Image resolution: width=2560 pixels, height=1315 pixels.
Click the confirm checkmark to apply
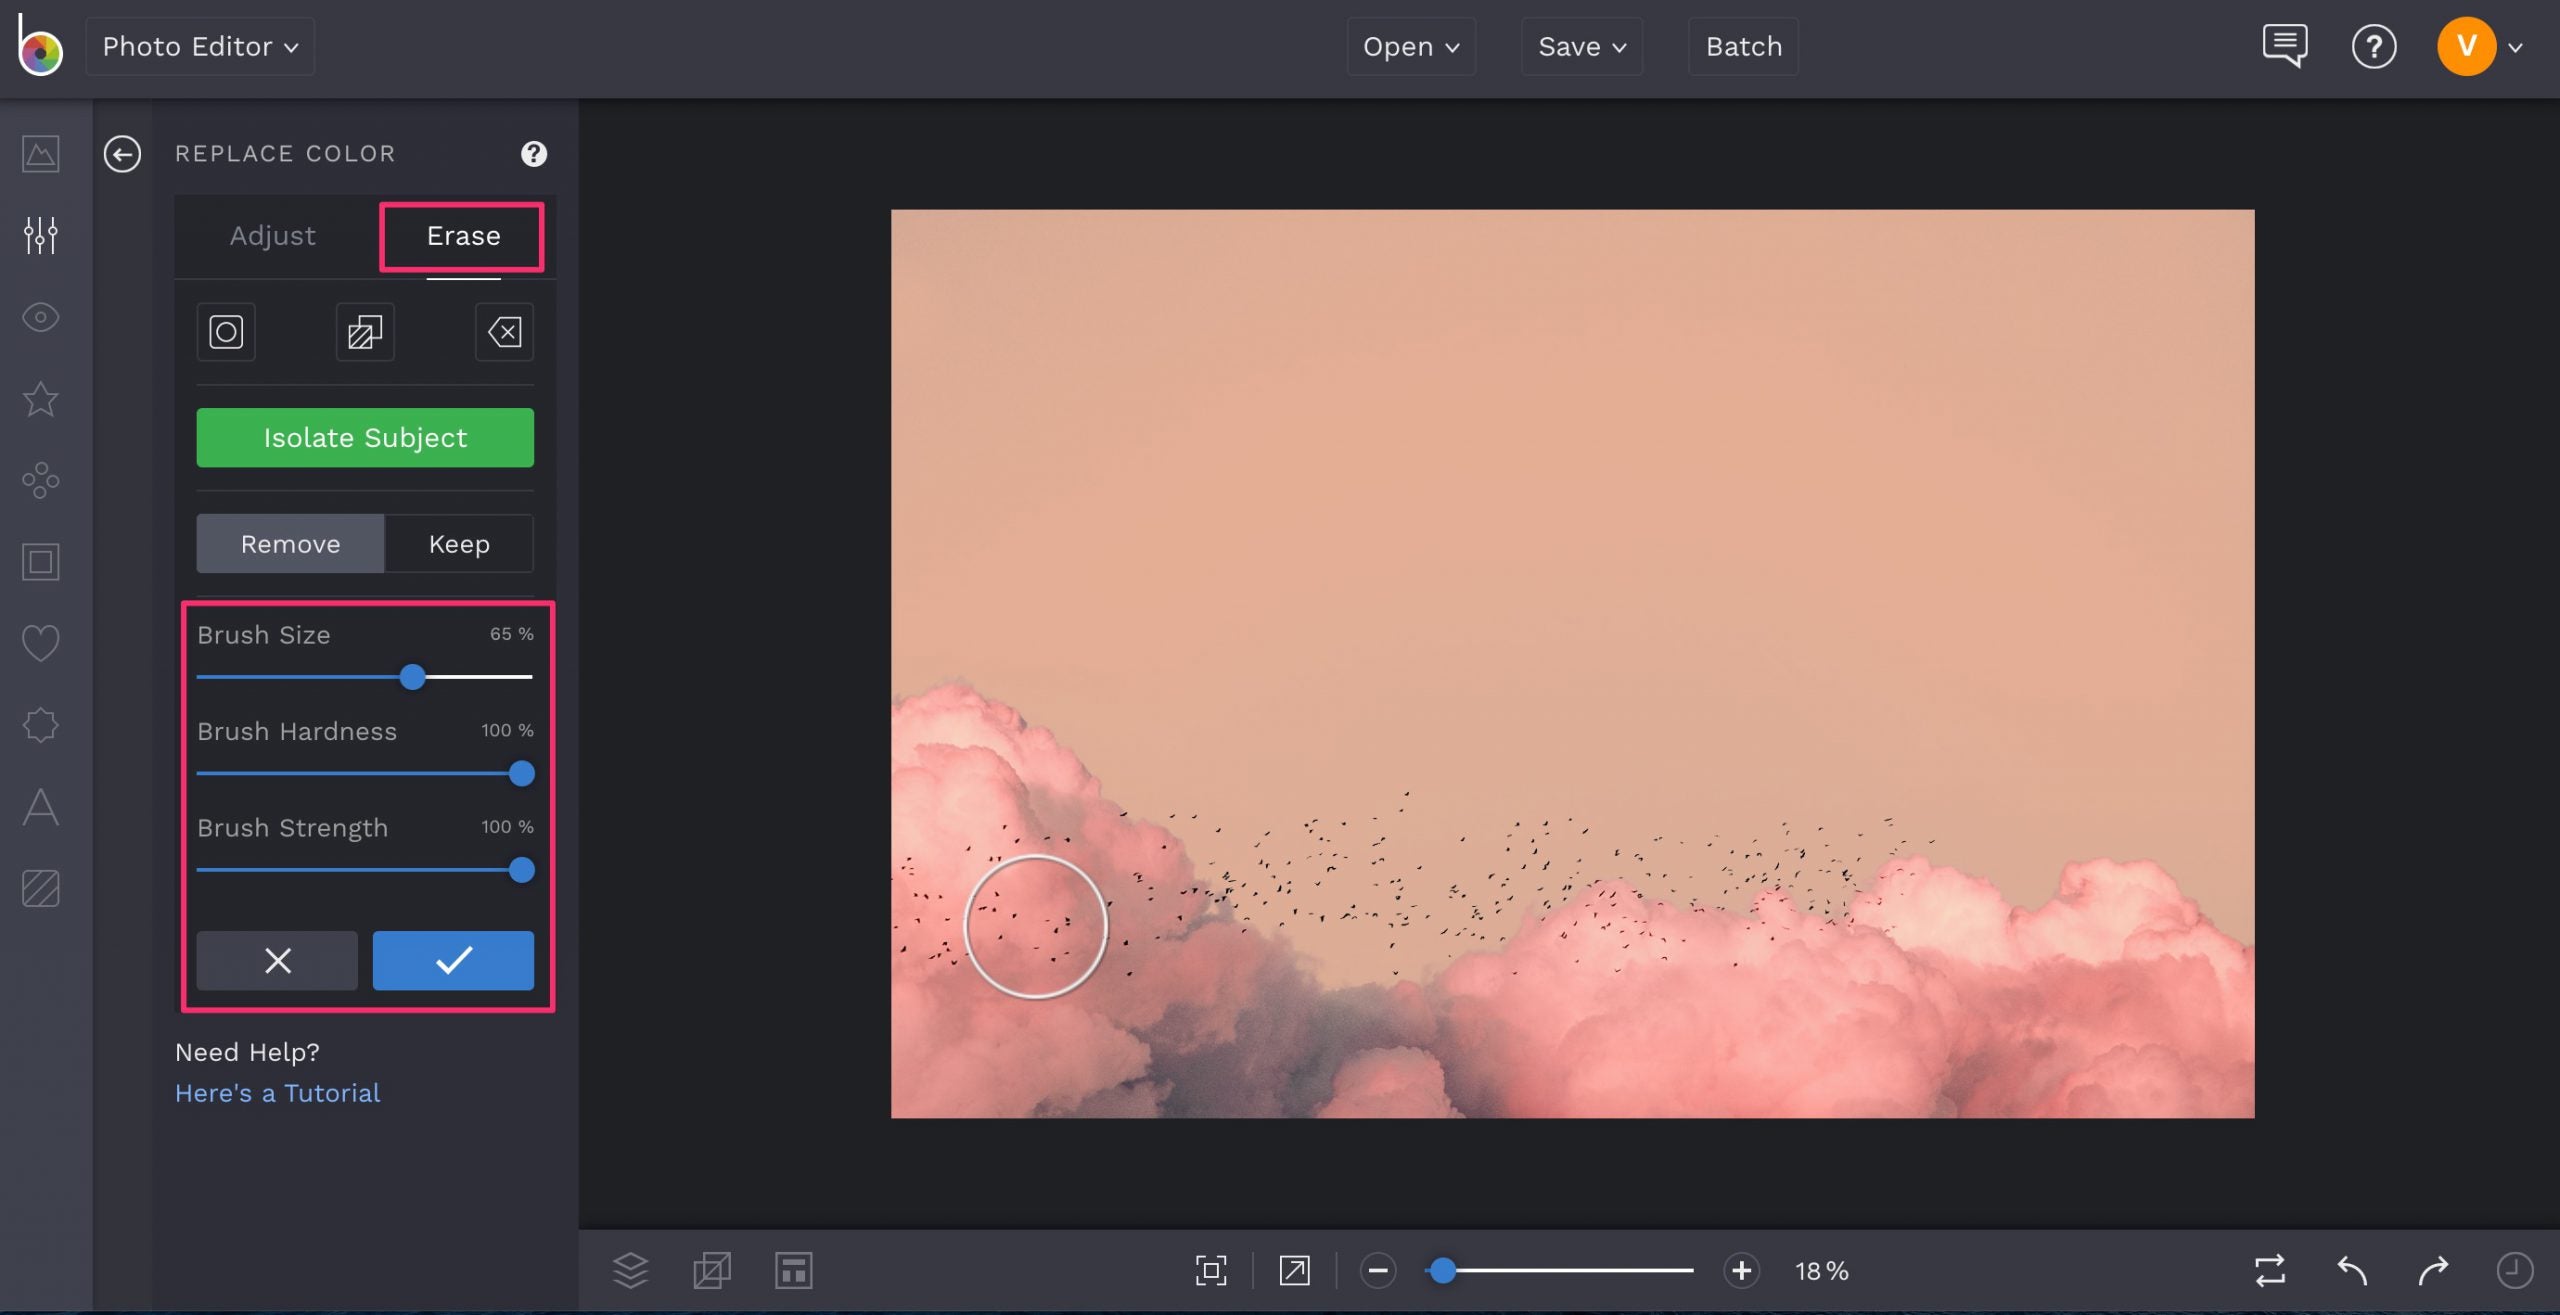[451, 959]
